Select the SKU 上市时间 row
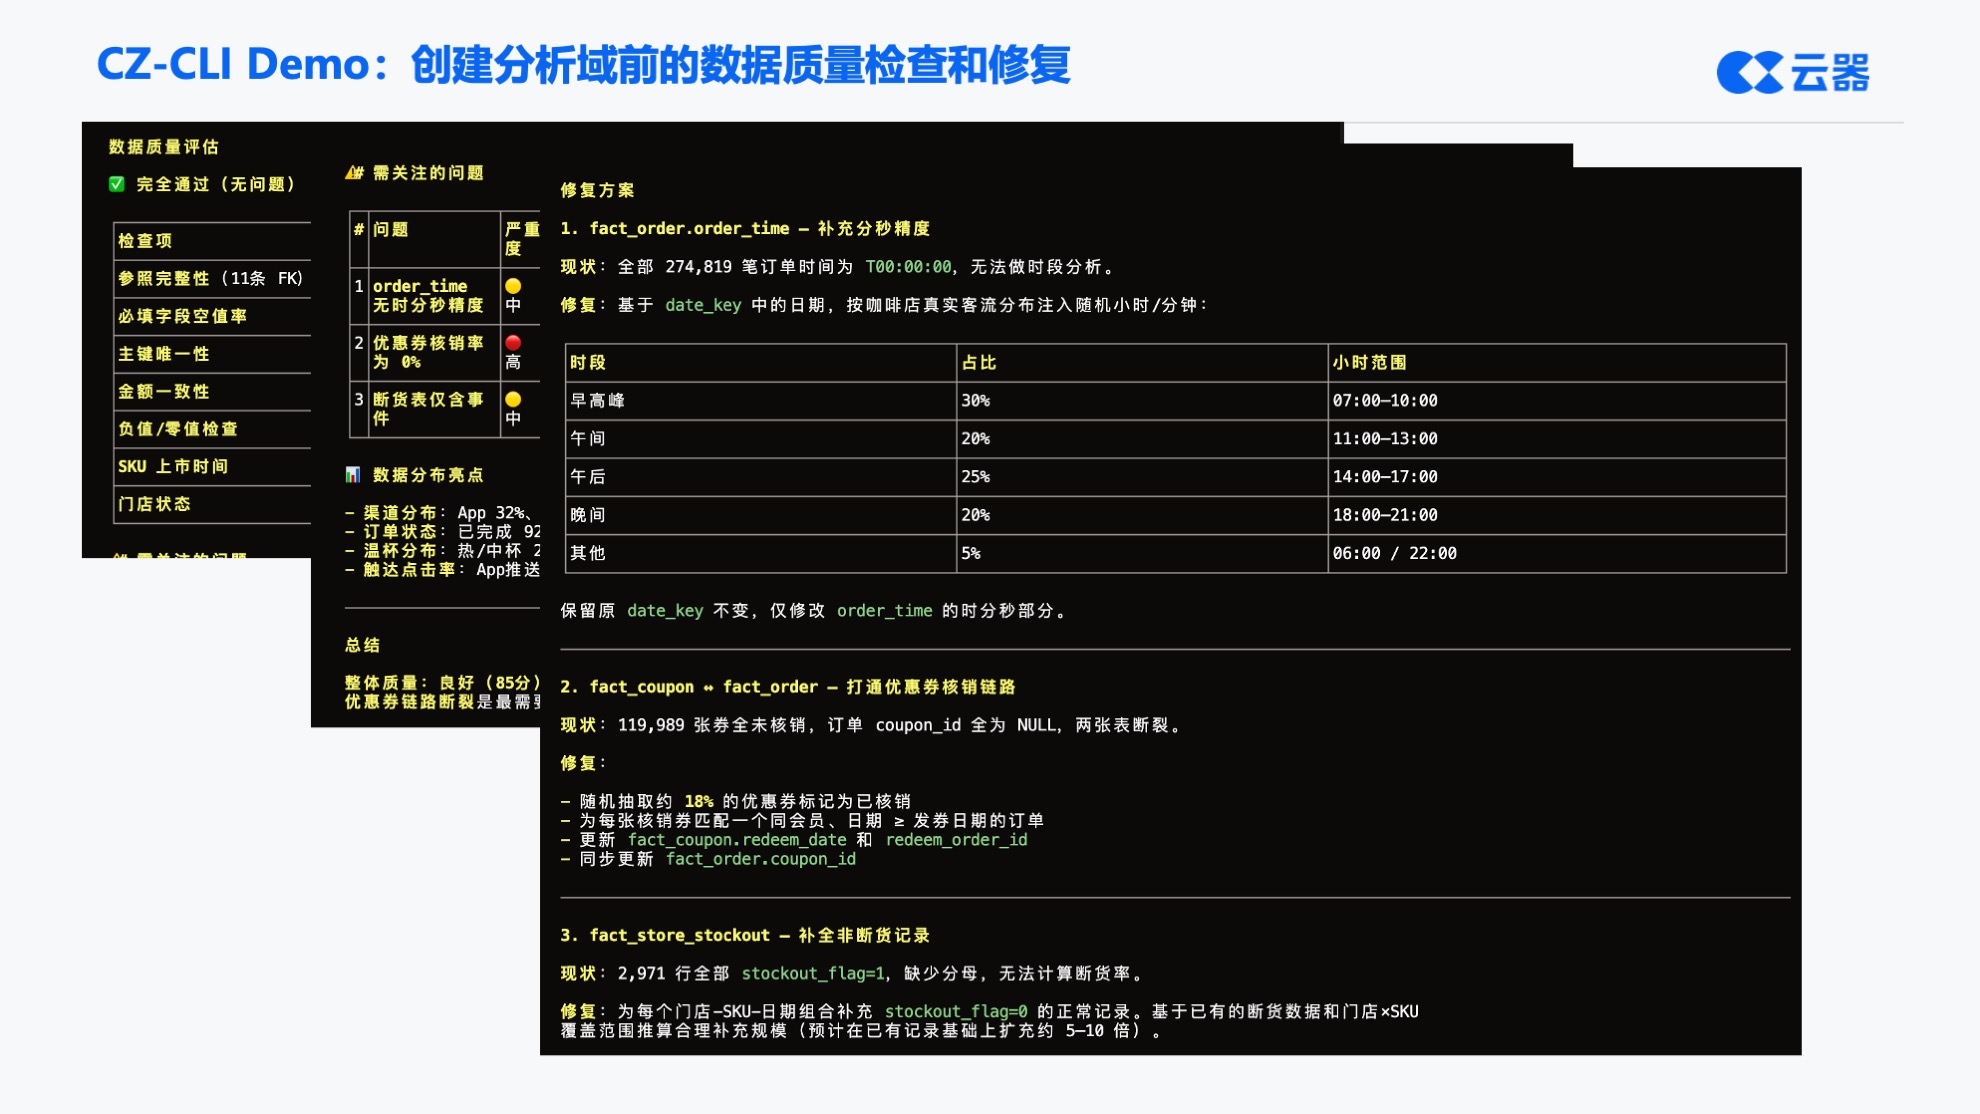The width and height of the screenshot is (1980, 1114). (212, 467)
